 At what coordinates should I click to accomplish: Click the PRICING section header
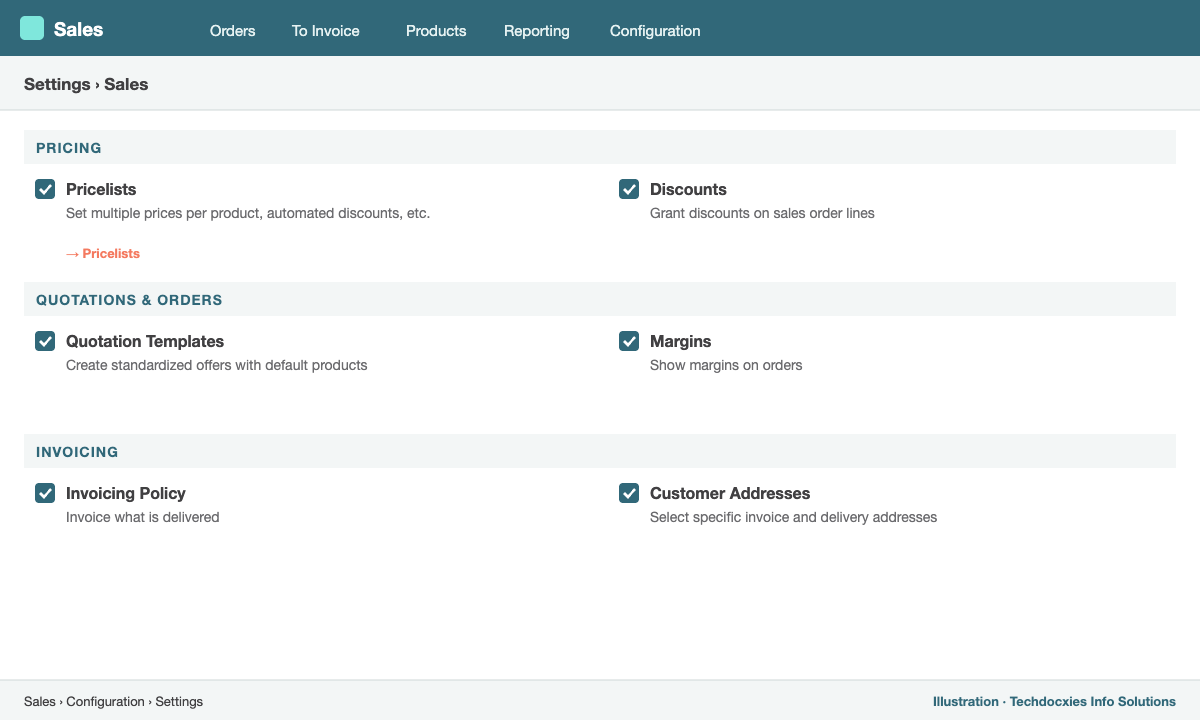600,147
